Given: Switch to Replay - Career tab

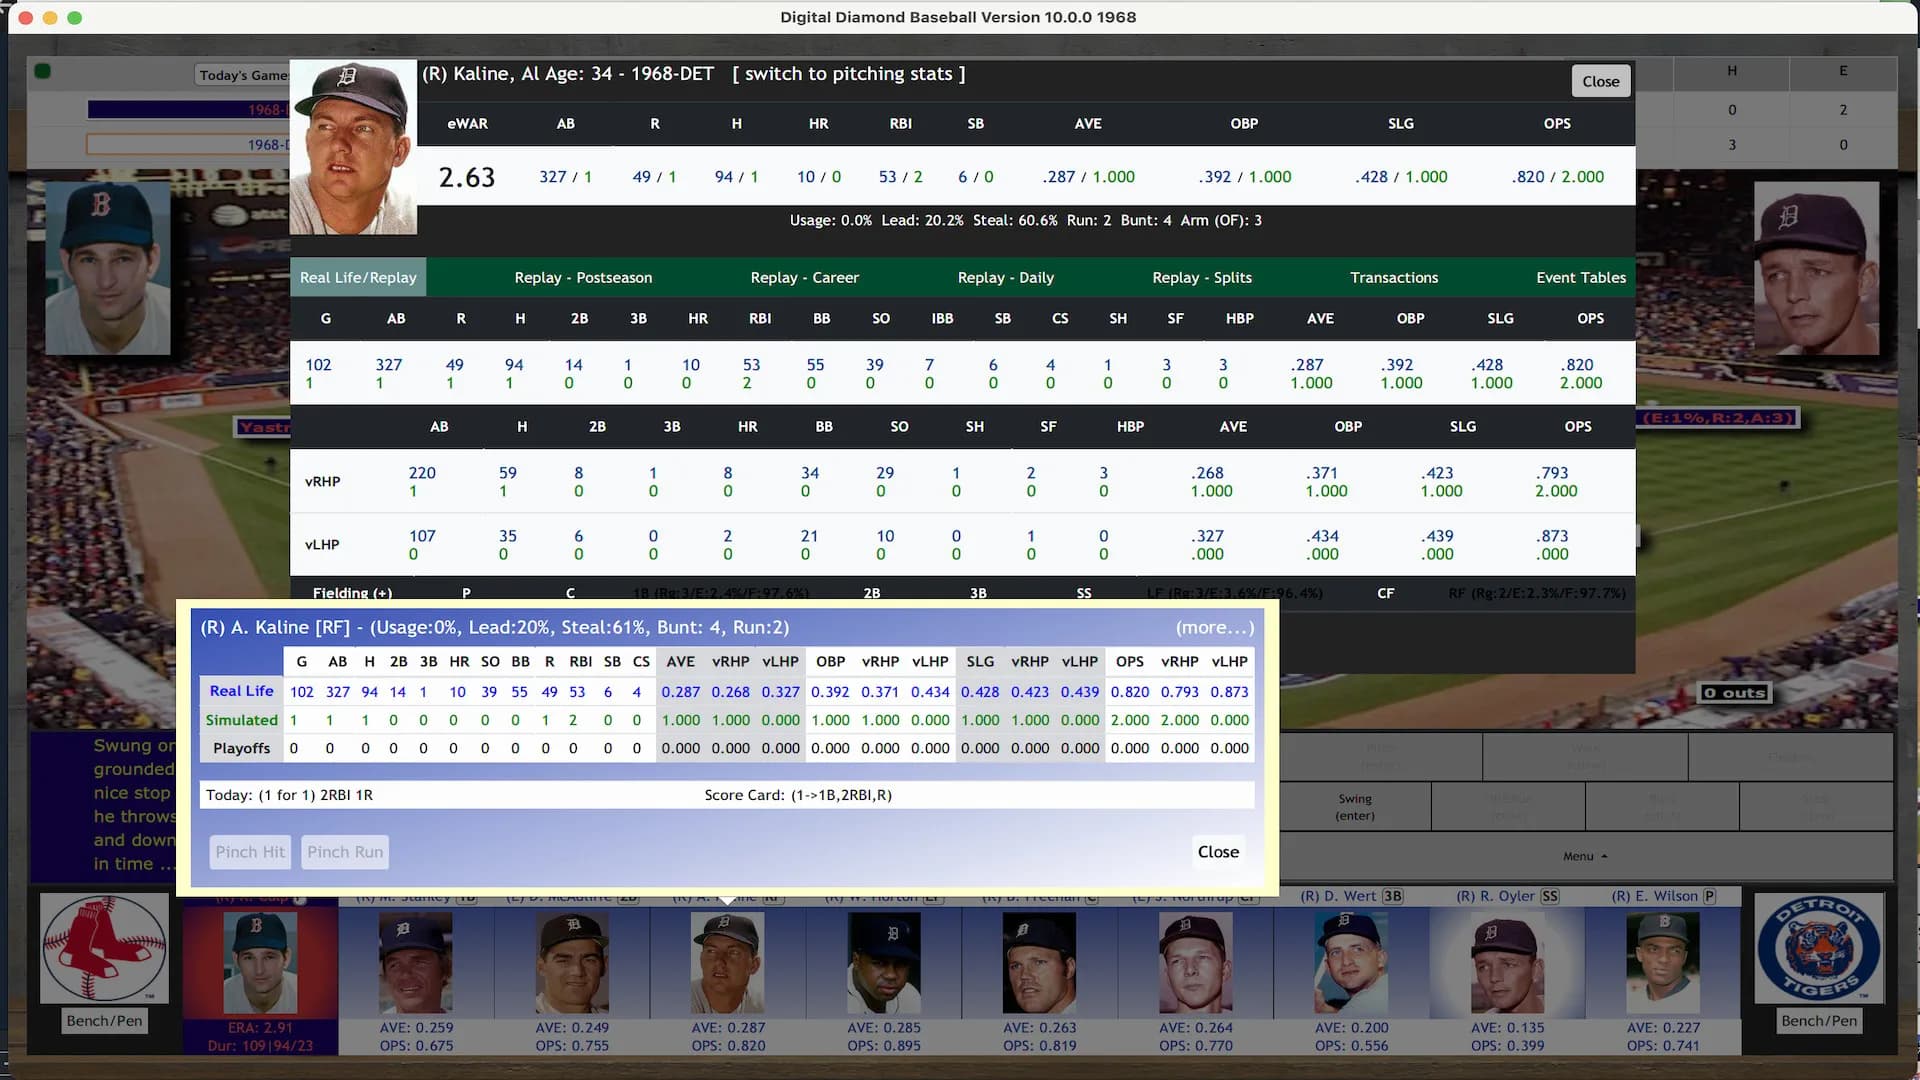Looking at the screenshot, I should 805,277.
